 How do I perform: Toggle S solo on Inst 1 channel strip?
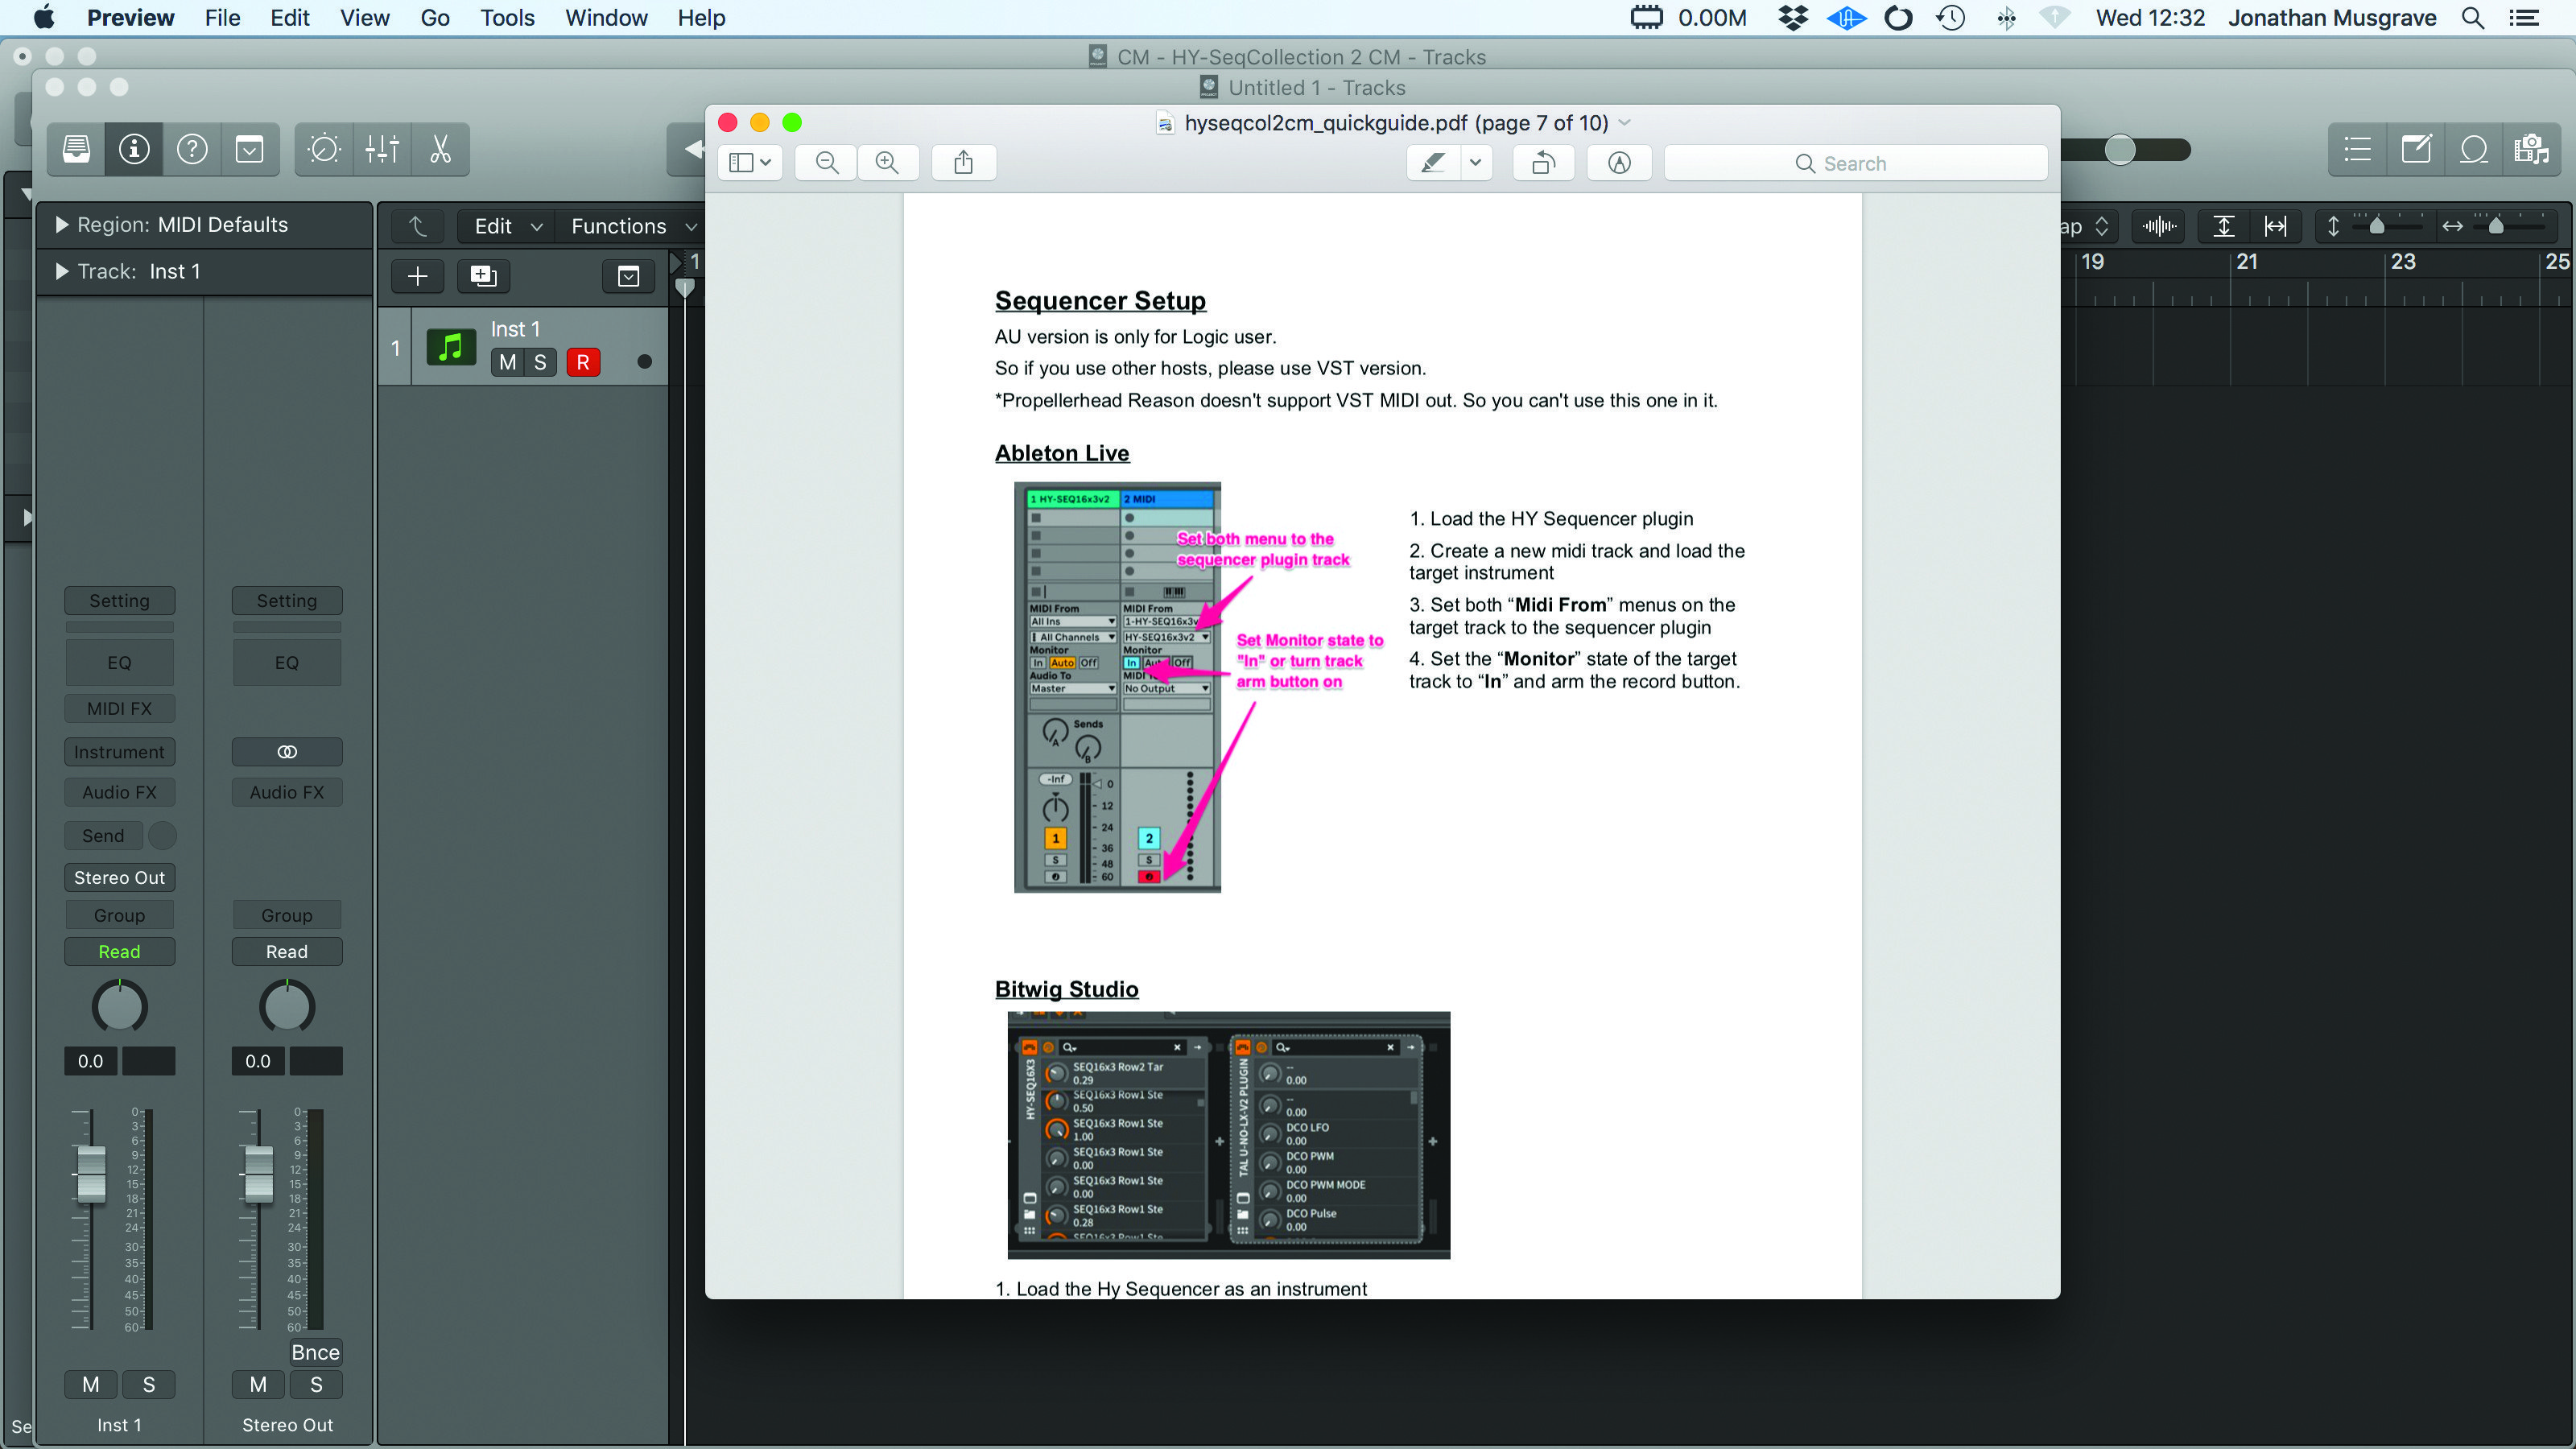(149, 1384)
